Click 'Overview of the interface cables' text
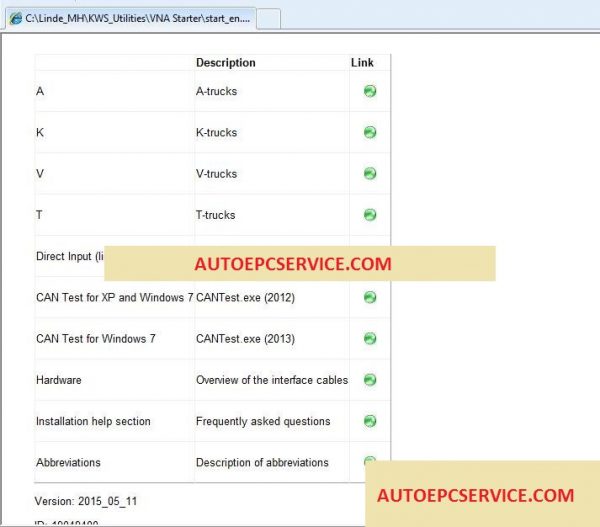600x527 pixels. pyautogui.click(x=272, y=380)
